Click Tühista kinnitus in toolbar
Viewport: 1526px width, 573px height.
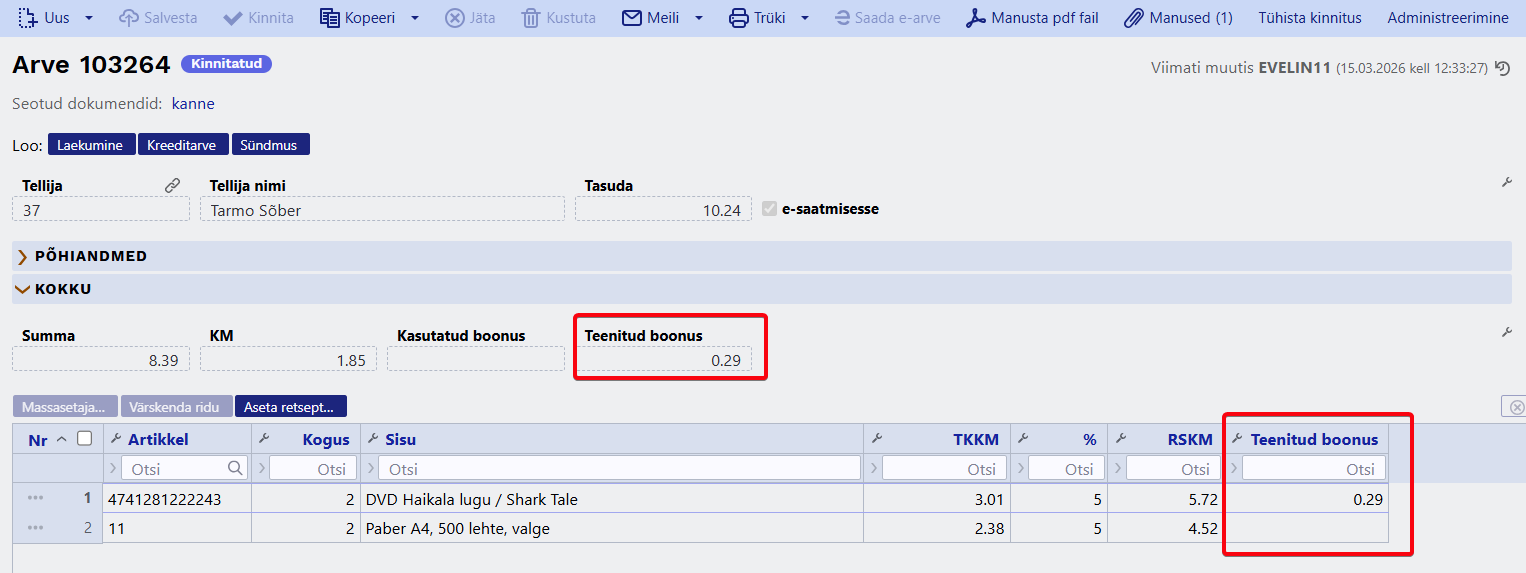[1309, 18]
